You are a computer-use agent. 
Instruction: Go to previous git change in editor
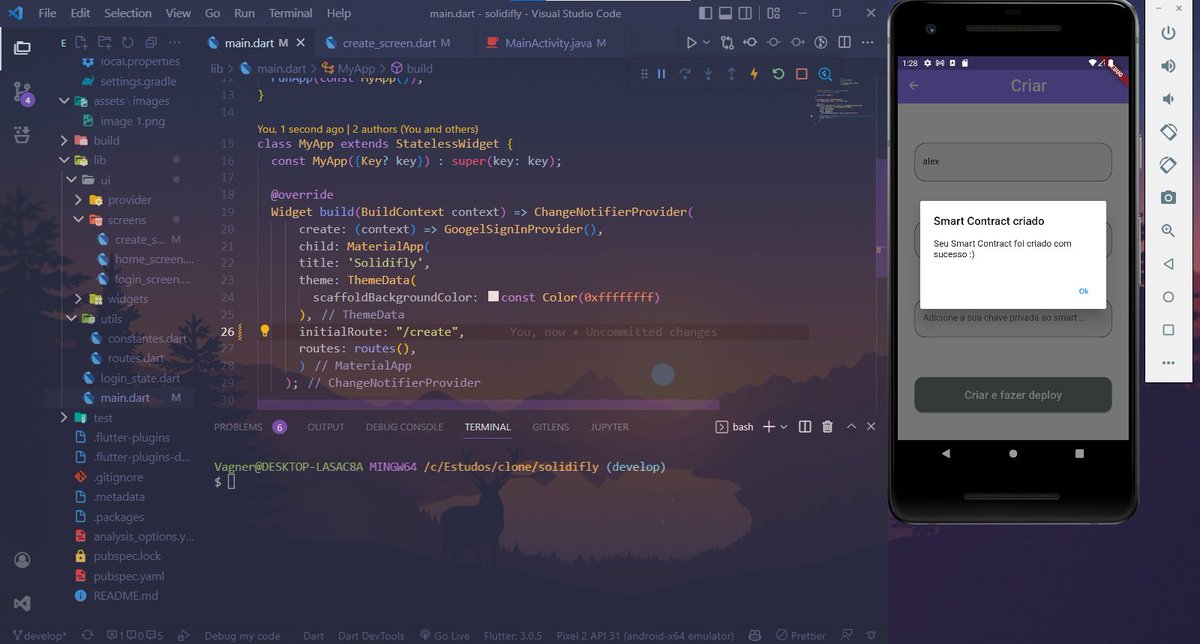pyautogui.click(x=750, y=43)
